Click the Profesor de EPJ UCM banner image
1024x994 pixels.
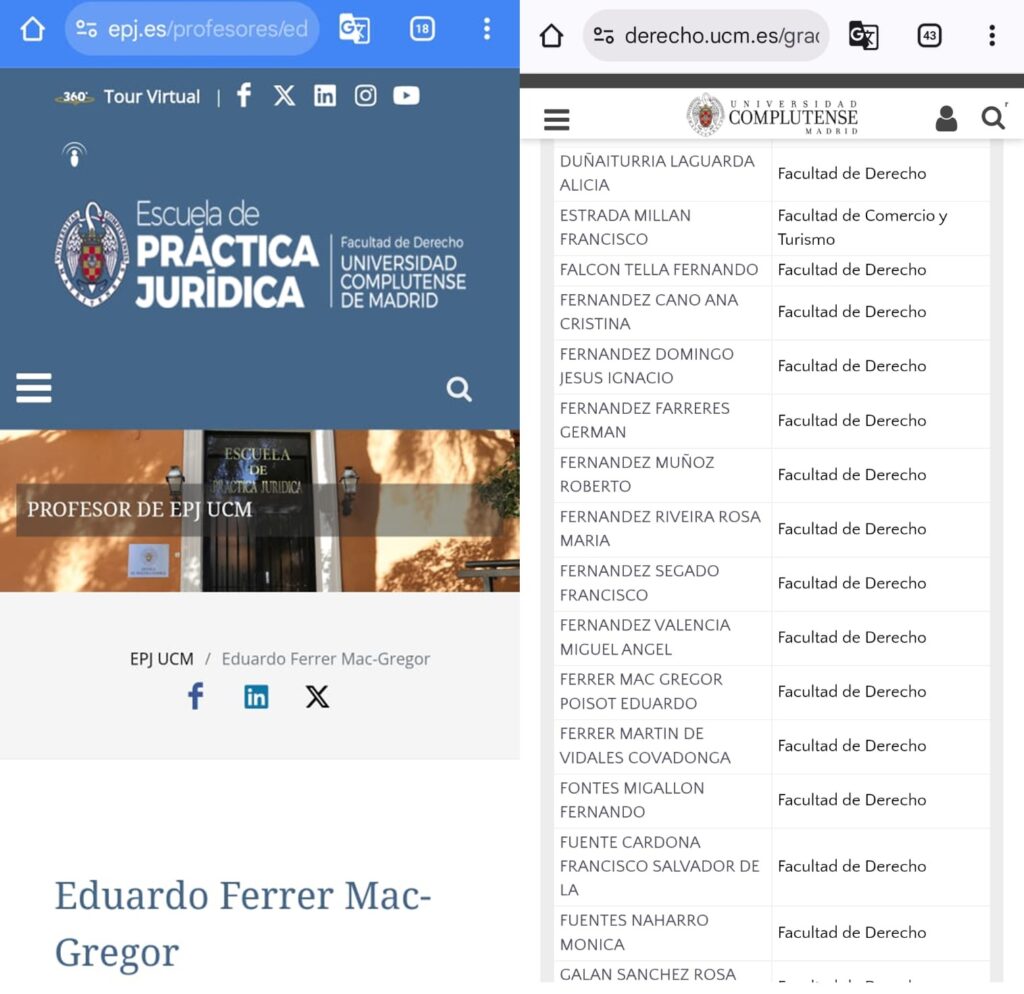pyautogui.click(x=260, y=511)
